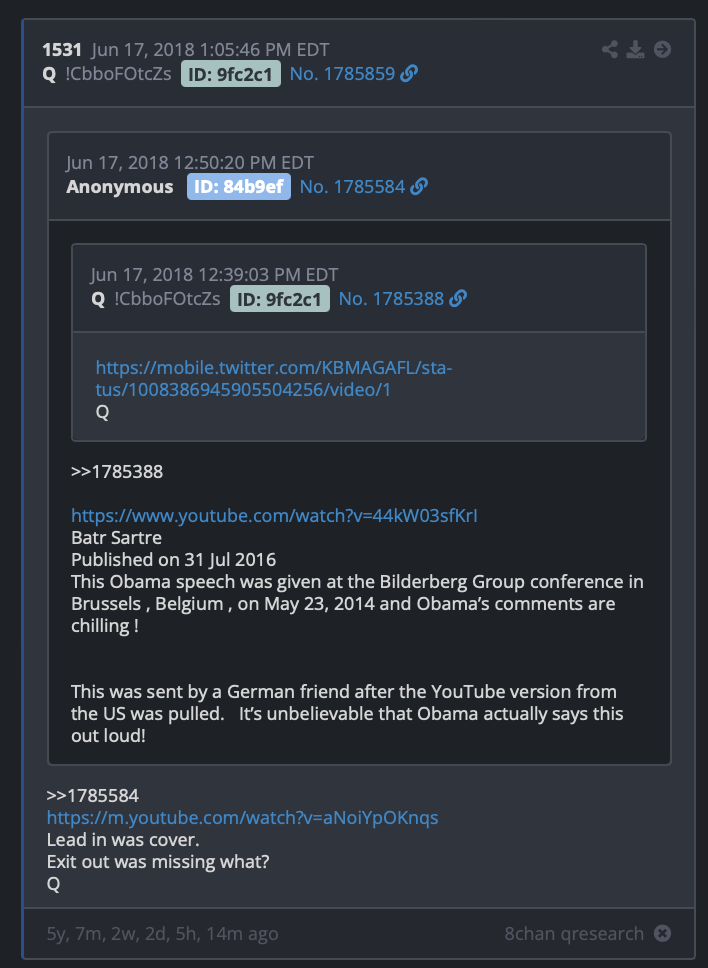Image resolution: width=708 pixels, height=968 pixels.
Task: Open m.youtube.com link ending aNoiYpOKnqs
Action: click(243, 818)
